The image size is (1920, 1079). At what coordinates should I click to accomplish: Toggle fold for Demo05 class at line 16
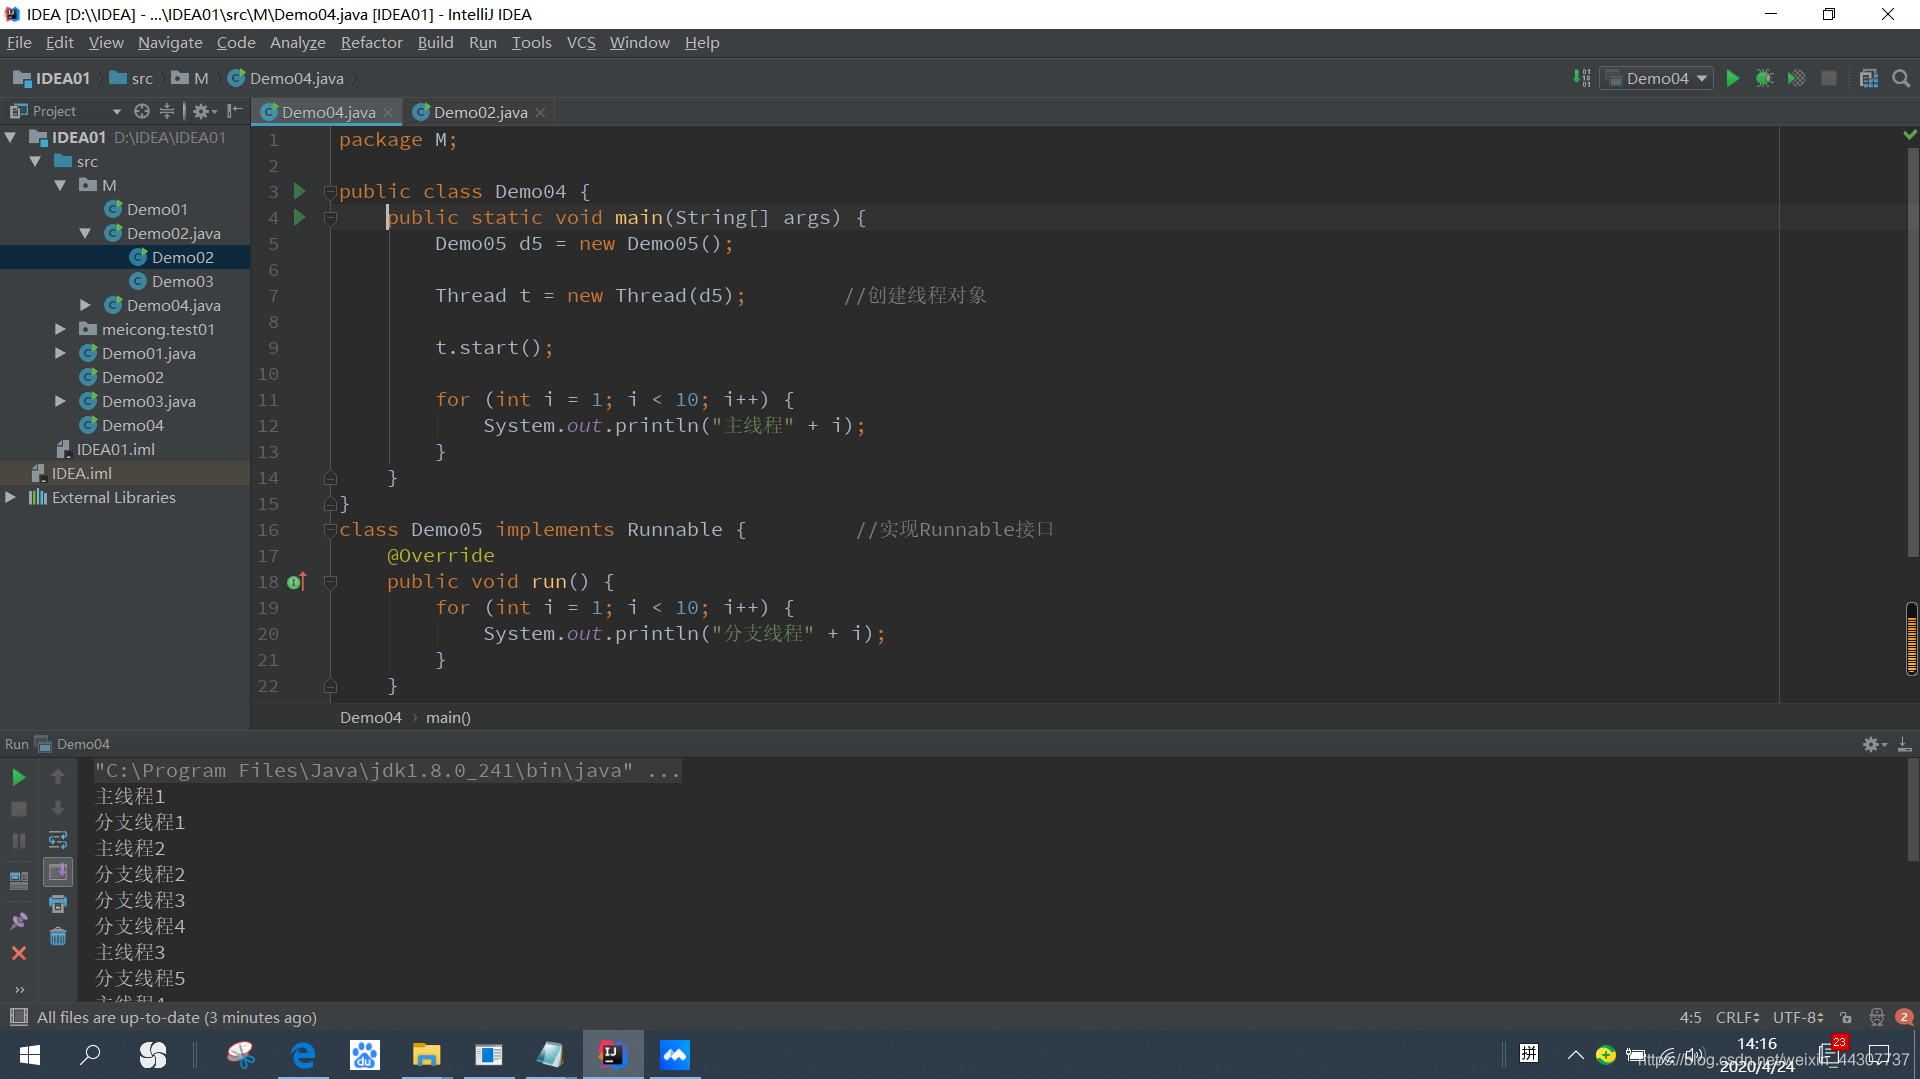330,529
